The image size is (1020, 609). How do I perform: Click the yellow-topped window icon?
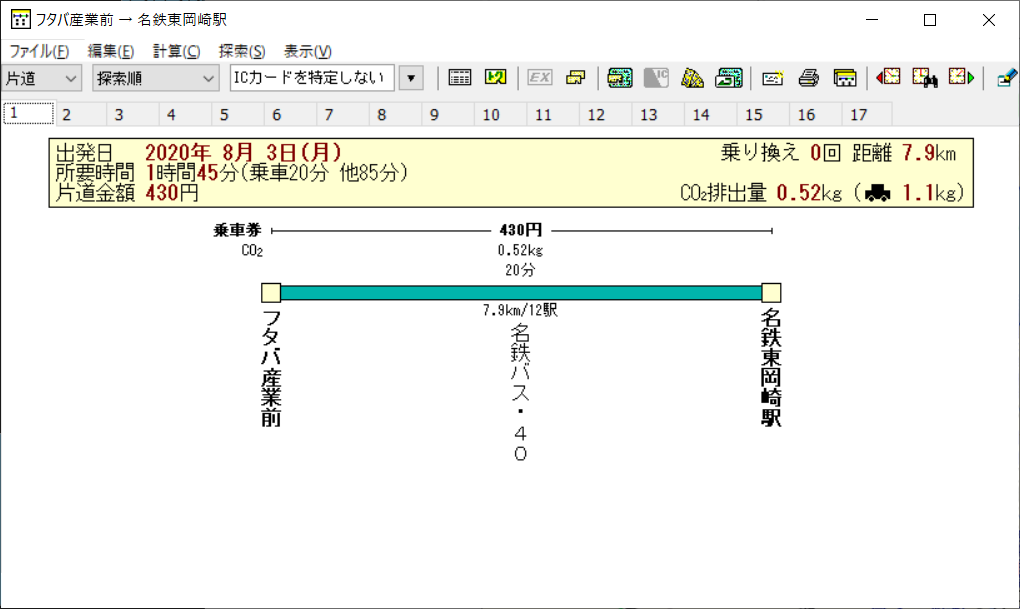(x=845, y=78)
